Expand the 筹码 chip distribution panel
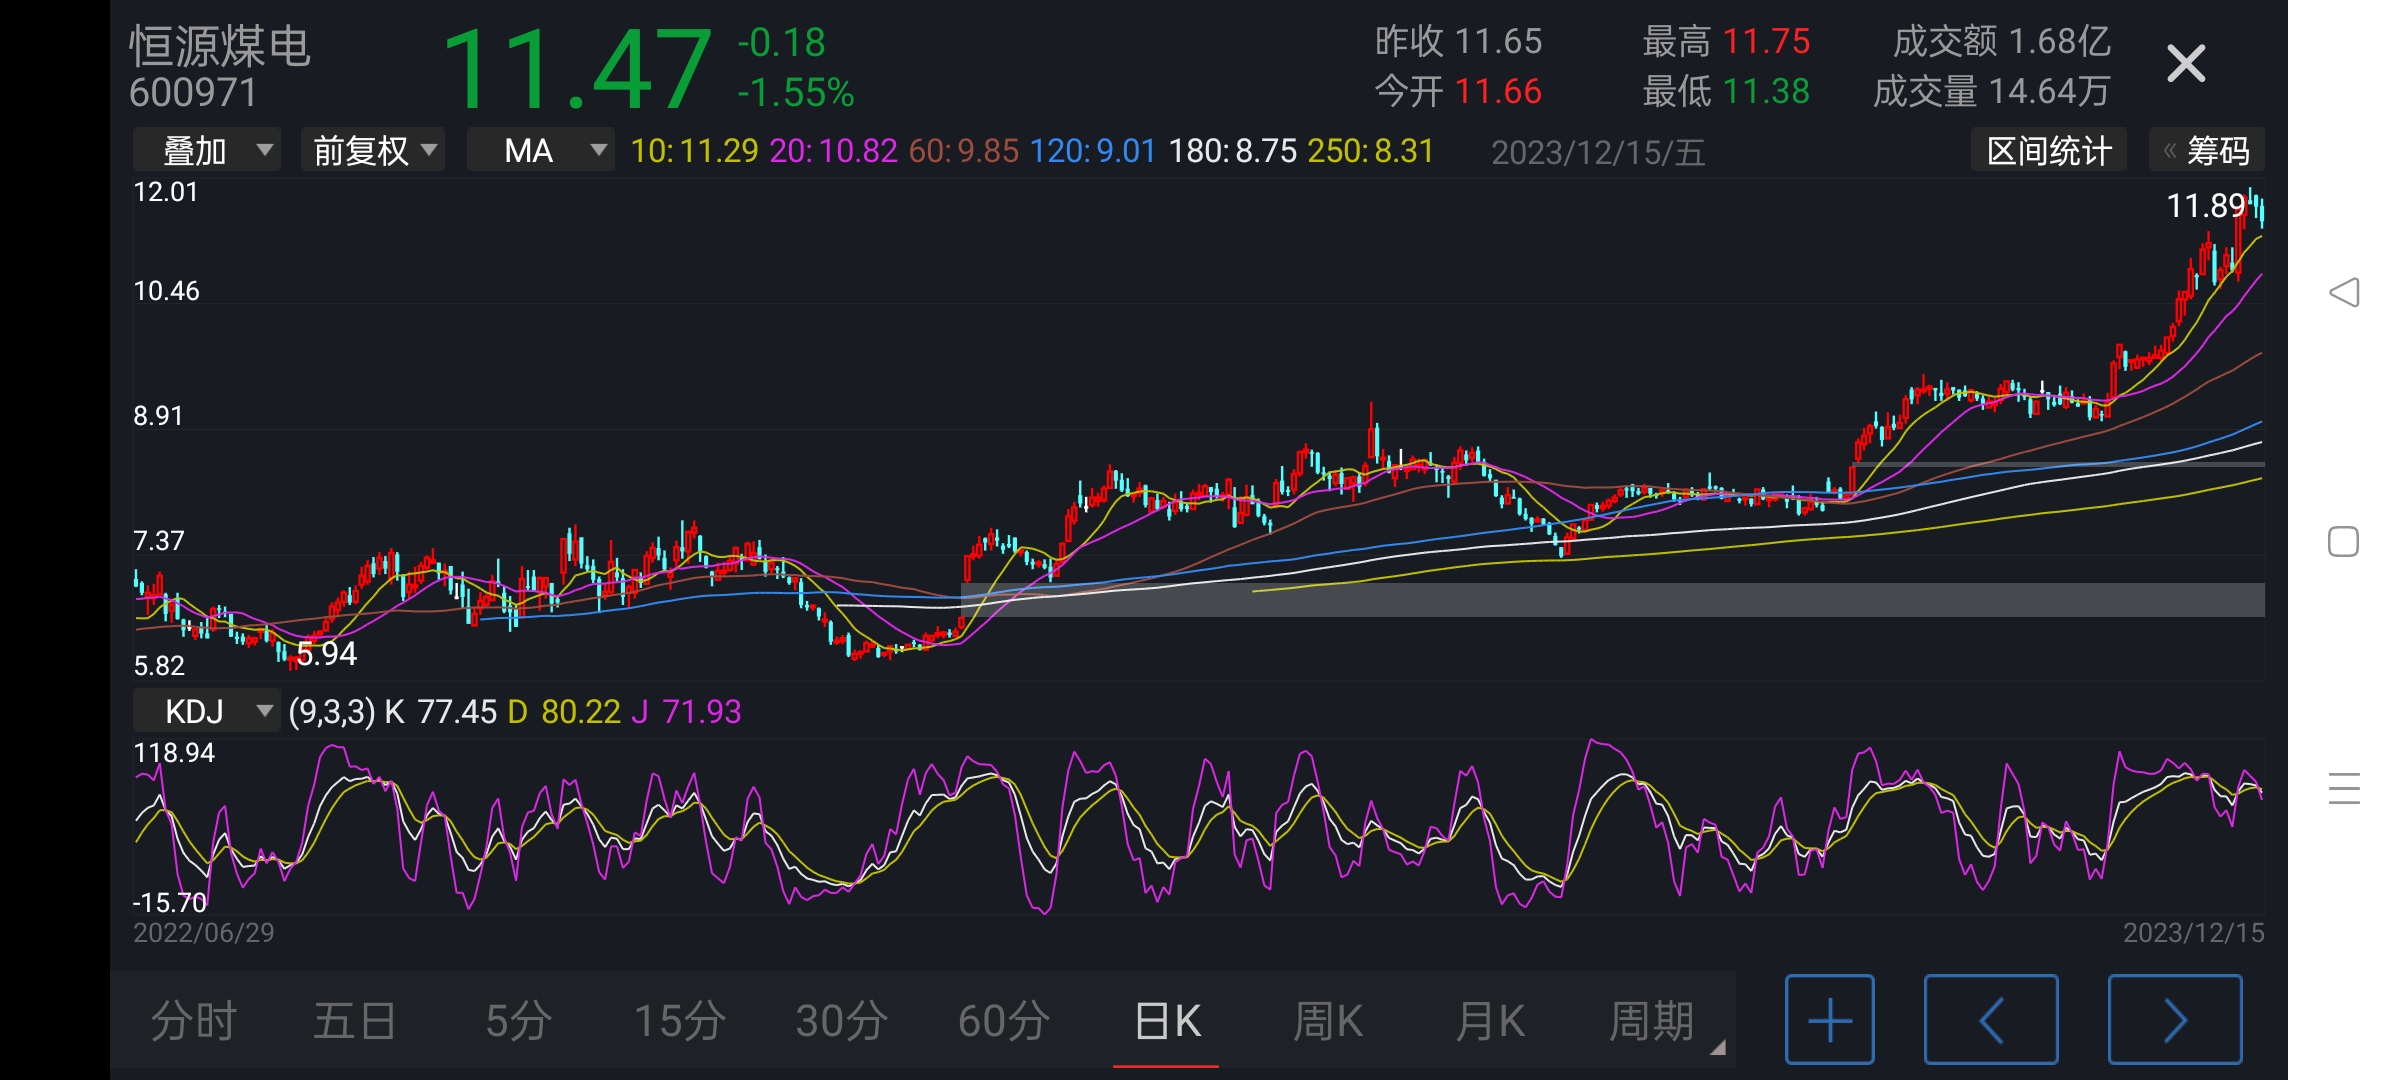 (x=2207, y=150)
